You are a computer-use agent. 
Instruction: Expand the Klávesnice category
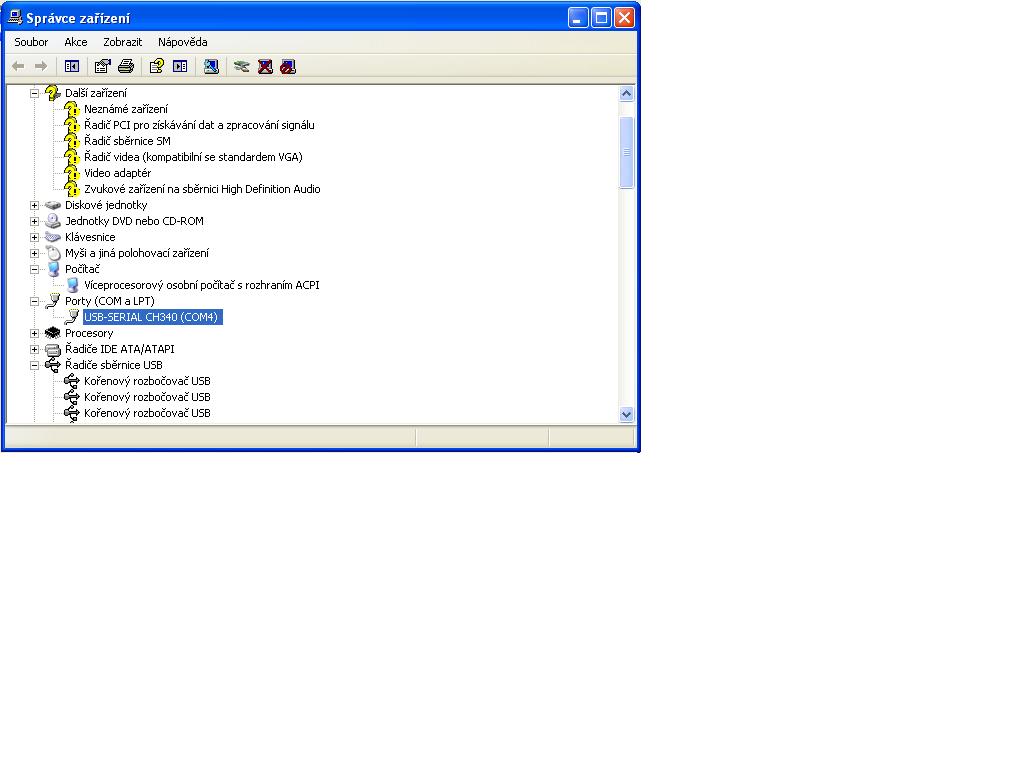point(35,237)
